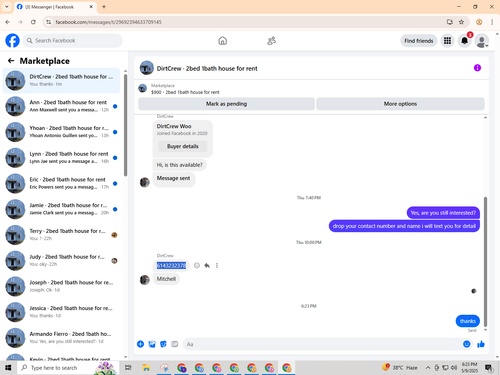The height and width of the screenshot is (375, 500).
Task: Open Jamie's 2bed 1bath house chat
Action: coord(61,209)
